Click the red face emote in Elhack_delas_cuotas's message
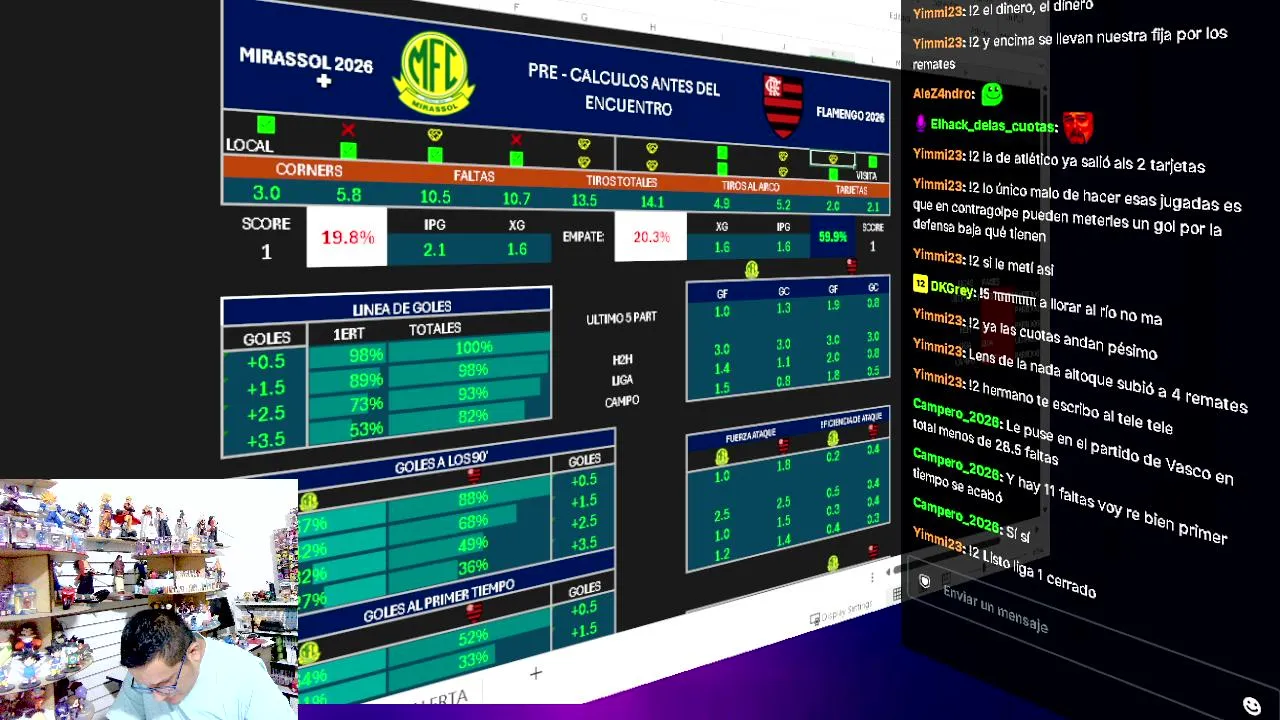 coord(1077,127)
